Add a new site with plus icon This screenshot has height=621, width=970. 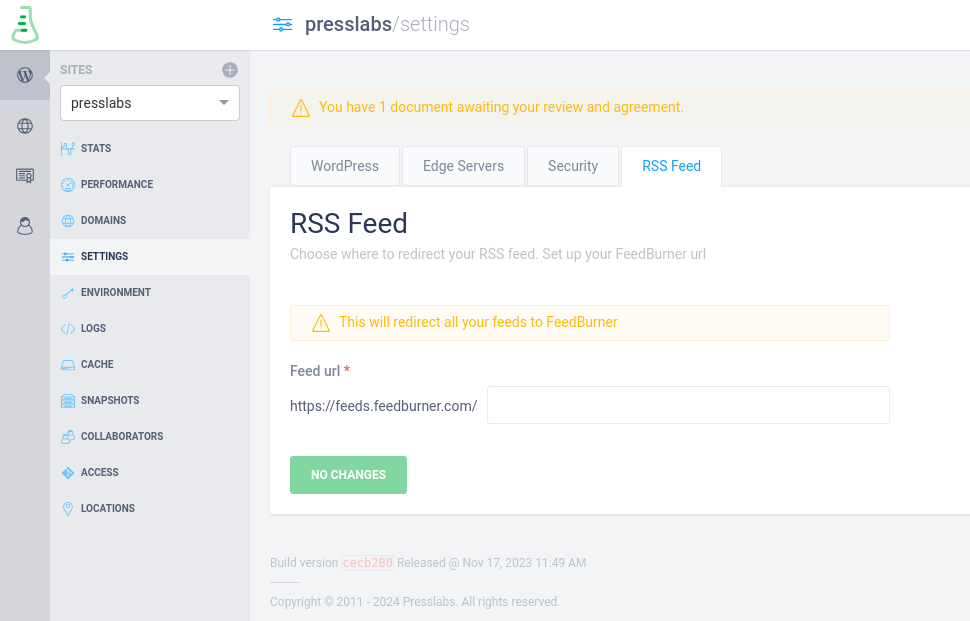pyautogui.click(x=230, y=70)
